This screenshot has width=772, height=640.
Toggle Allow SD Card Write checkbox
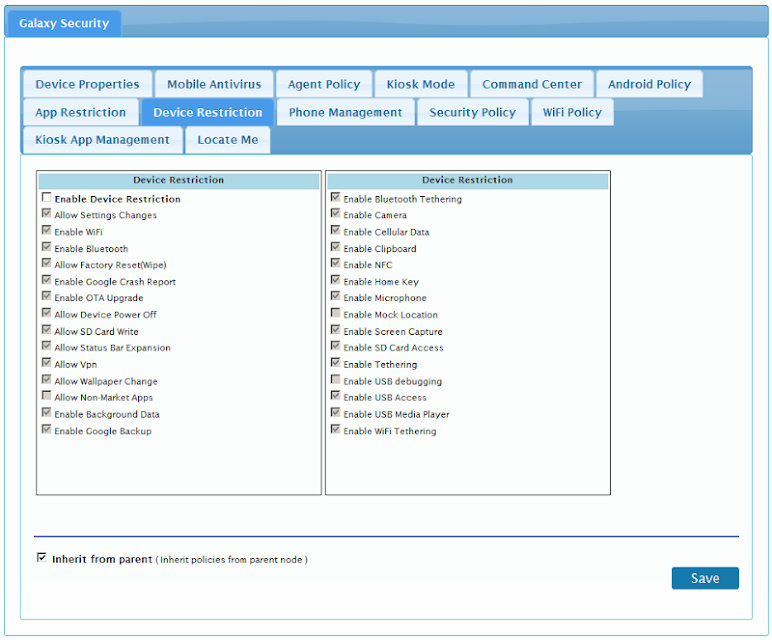tap(47, 329)
